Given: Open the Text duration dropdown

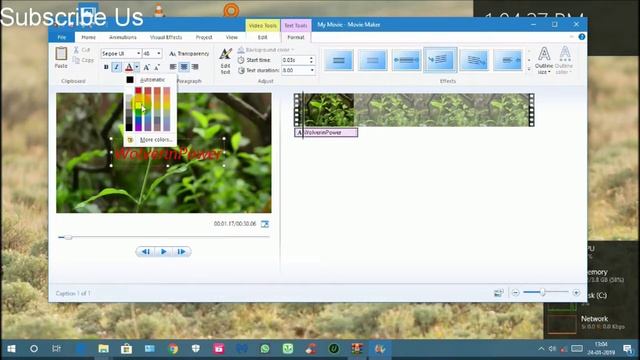Looking at the screenshot, I should click(x=312, y=70).
